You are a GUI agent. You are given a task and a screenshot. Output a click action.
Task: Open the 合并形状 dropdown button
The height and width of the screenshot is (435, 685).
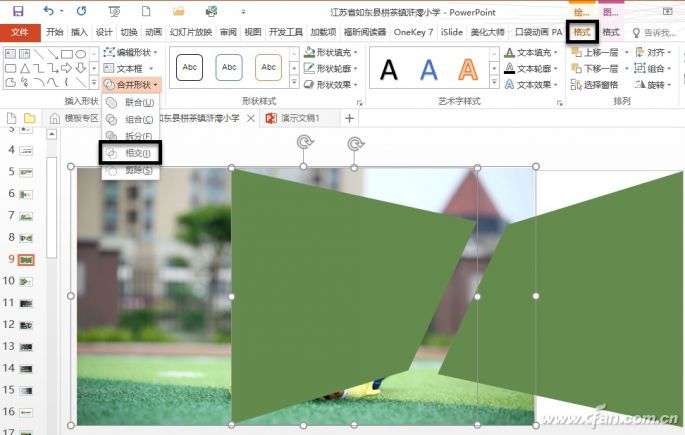point(131,85)
